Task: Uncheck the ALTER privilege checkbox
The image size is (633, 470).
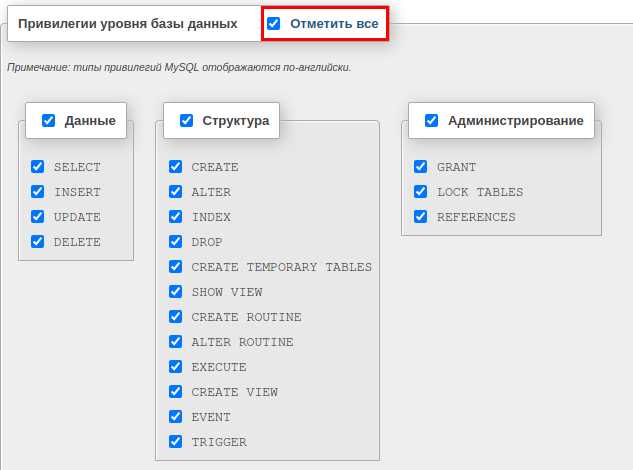Action: [175, 191]
